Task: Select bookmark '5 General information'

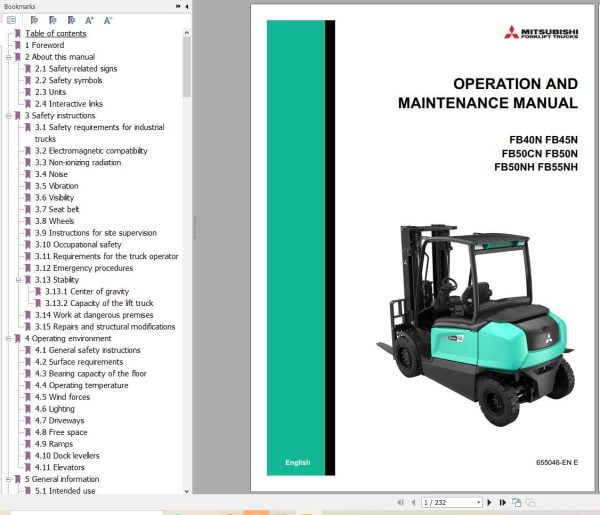Action: pyautogui.click(x=62, y=479)
